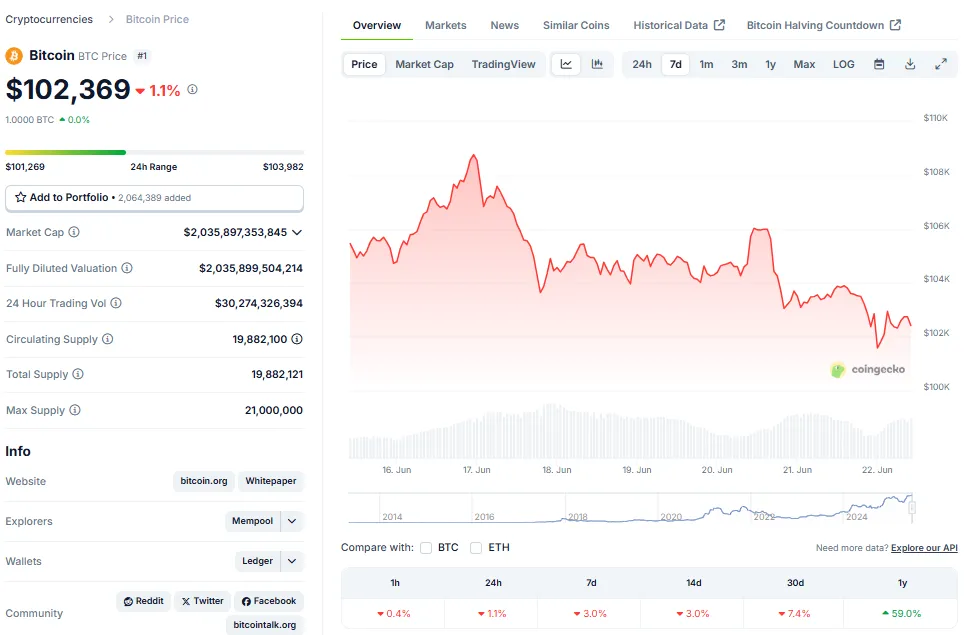Expand Market Cap details chevron
Viewport: 973px width, 635px height.
pos(297,232)
